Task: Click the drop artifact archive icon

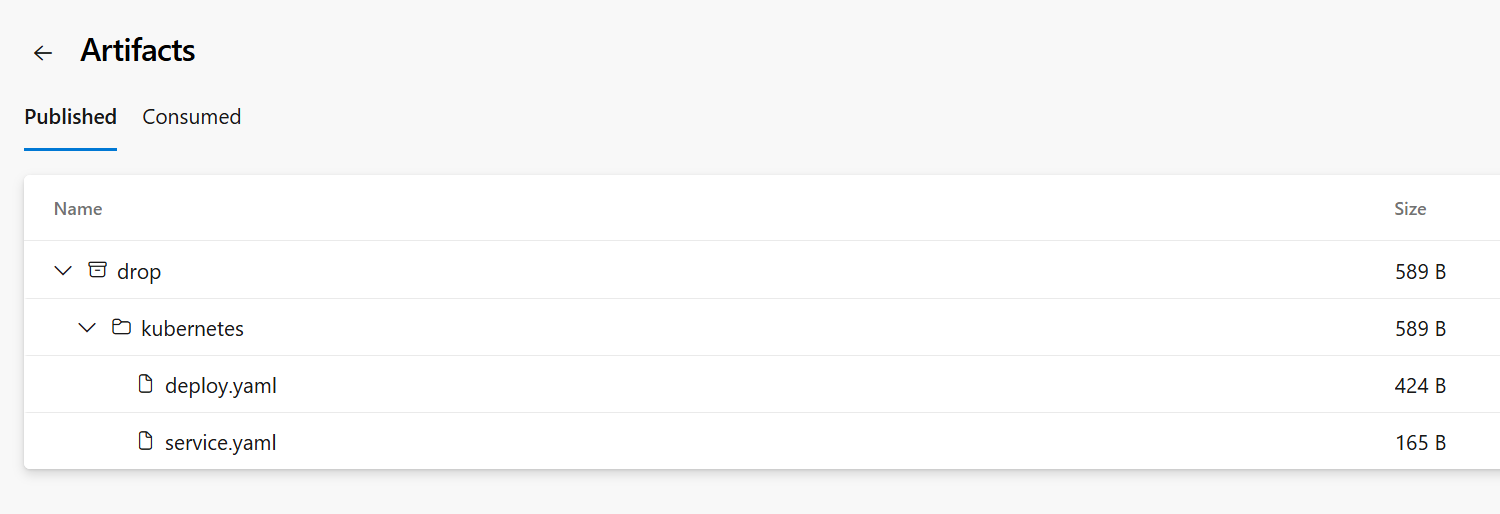Action: [97, 270]
